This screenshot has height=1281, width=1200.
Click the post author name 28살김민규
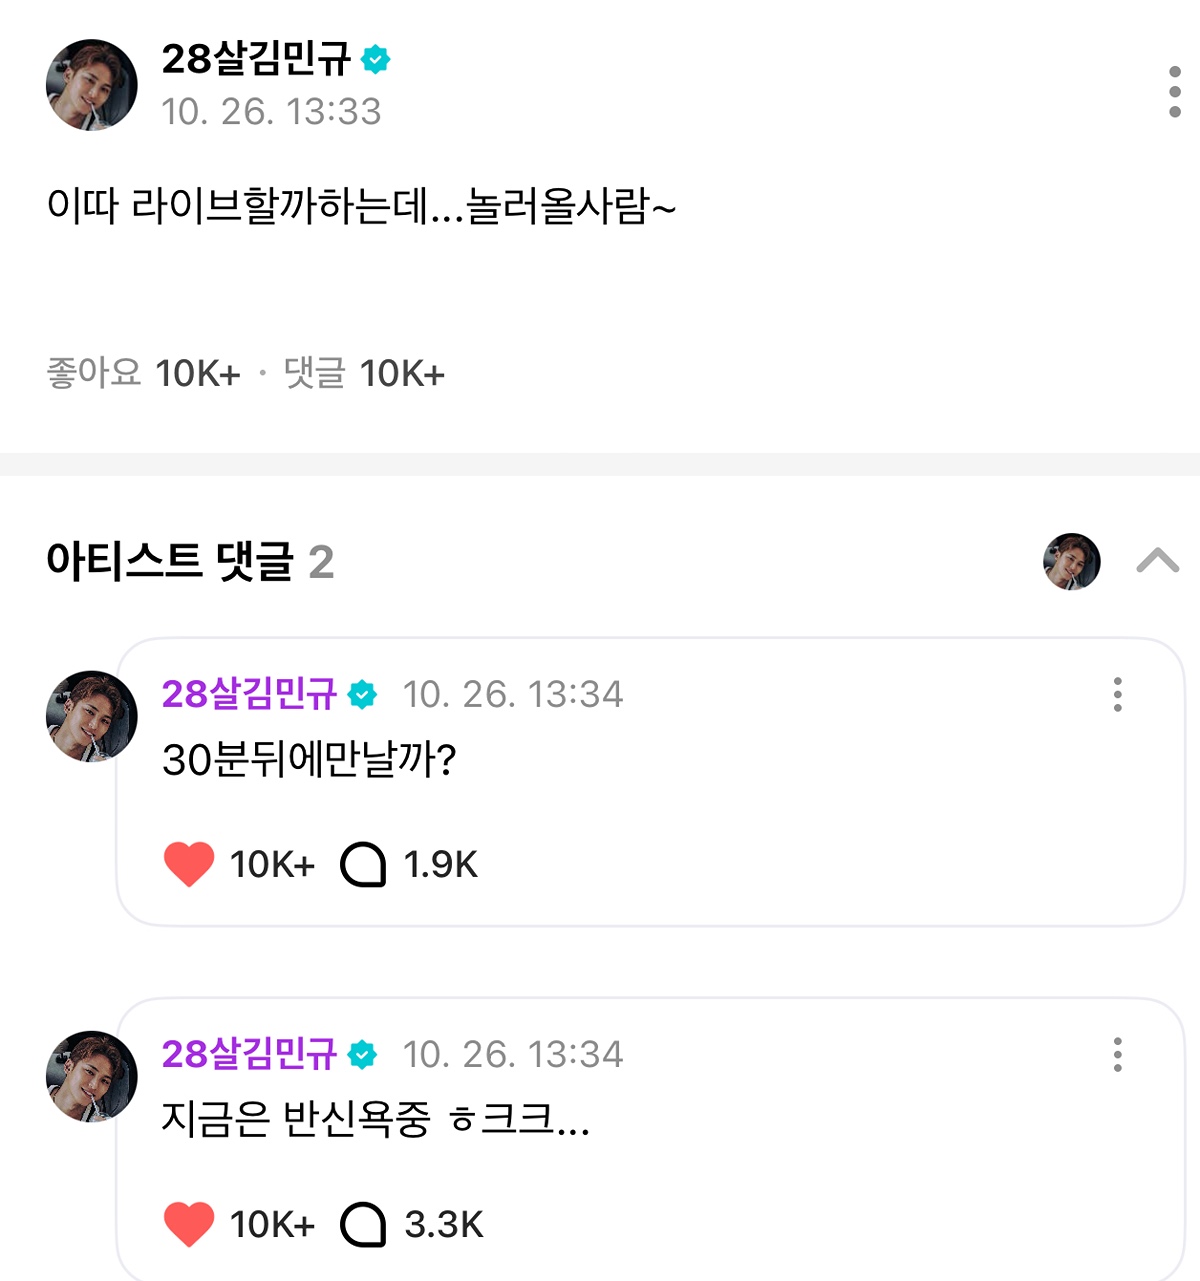(256, 60)
